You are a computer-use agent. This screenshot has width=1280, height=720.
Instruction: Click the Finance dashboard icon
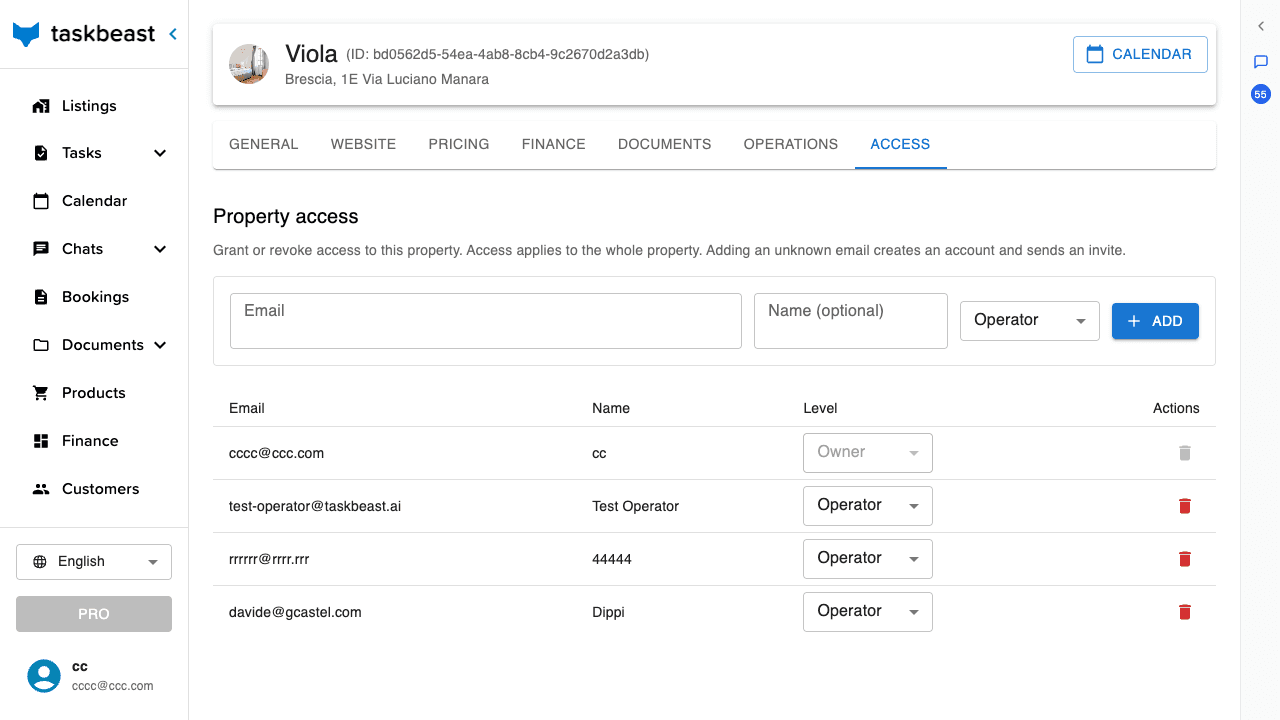[x=41, y=441]
